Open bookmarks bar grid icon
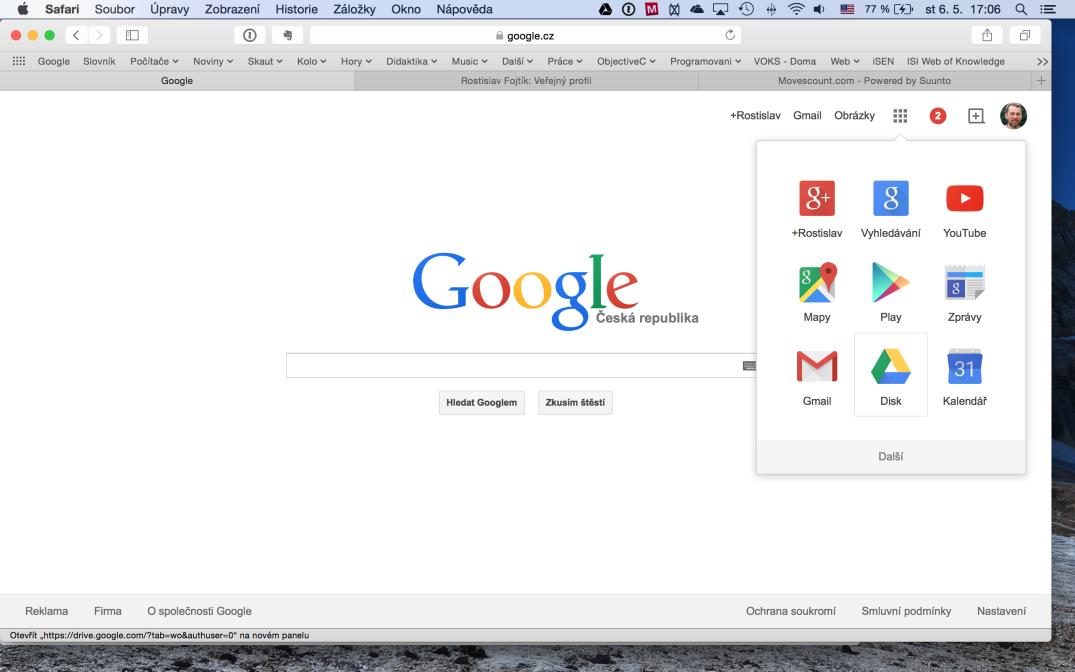The image size is (1075, 672). coord(19,61)
